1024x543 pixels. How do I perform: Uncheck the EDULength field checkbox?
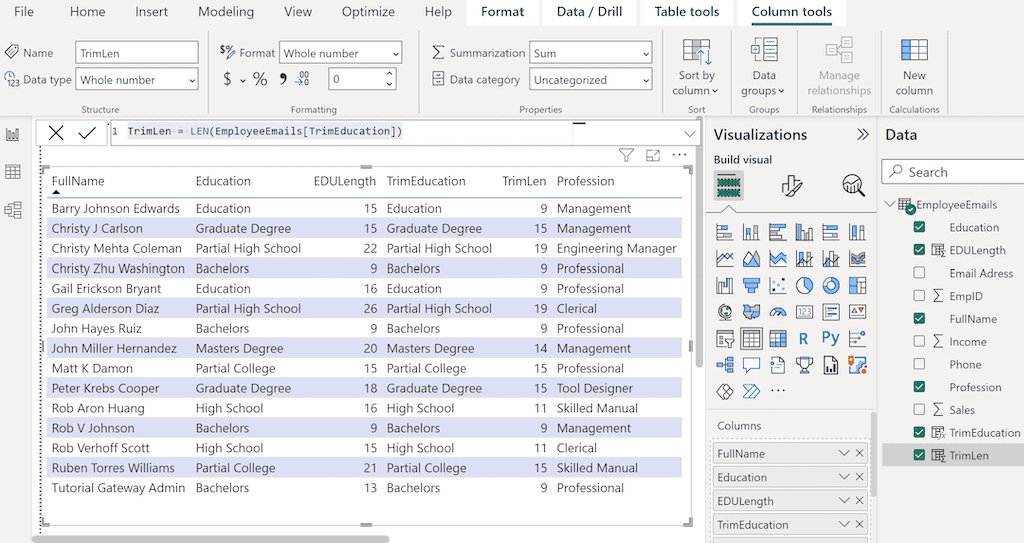[x=919, y=250]
